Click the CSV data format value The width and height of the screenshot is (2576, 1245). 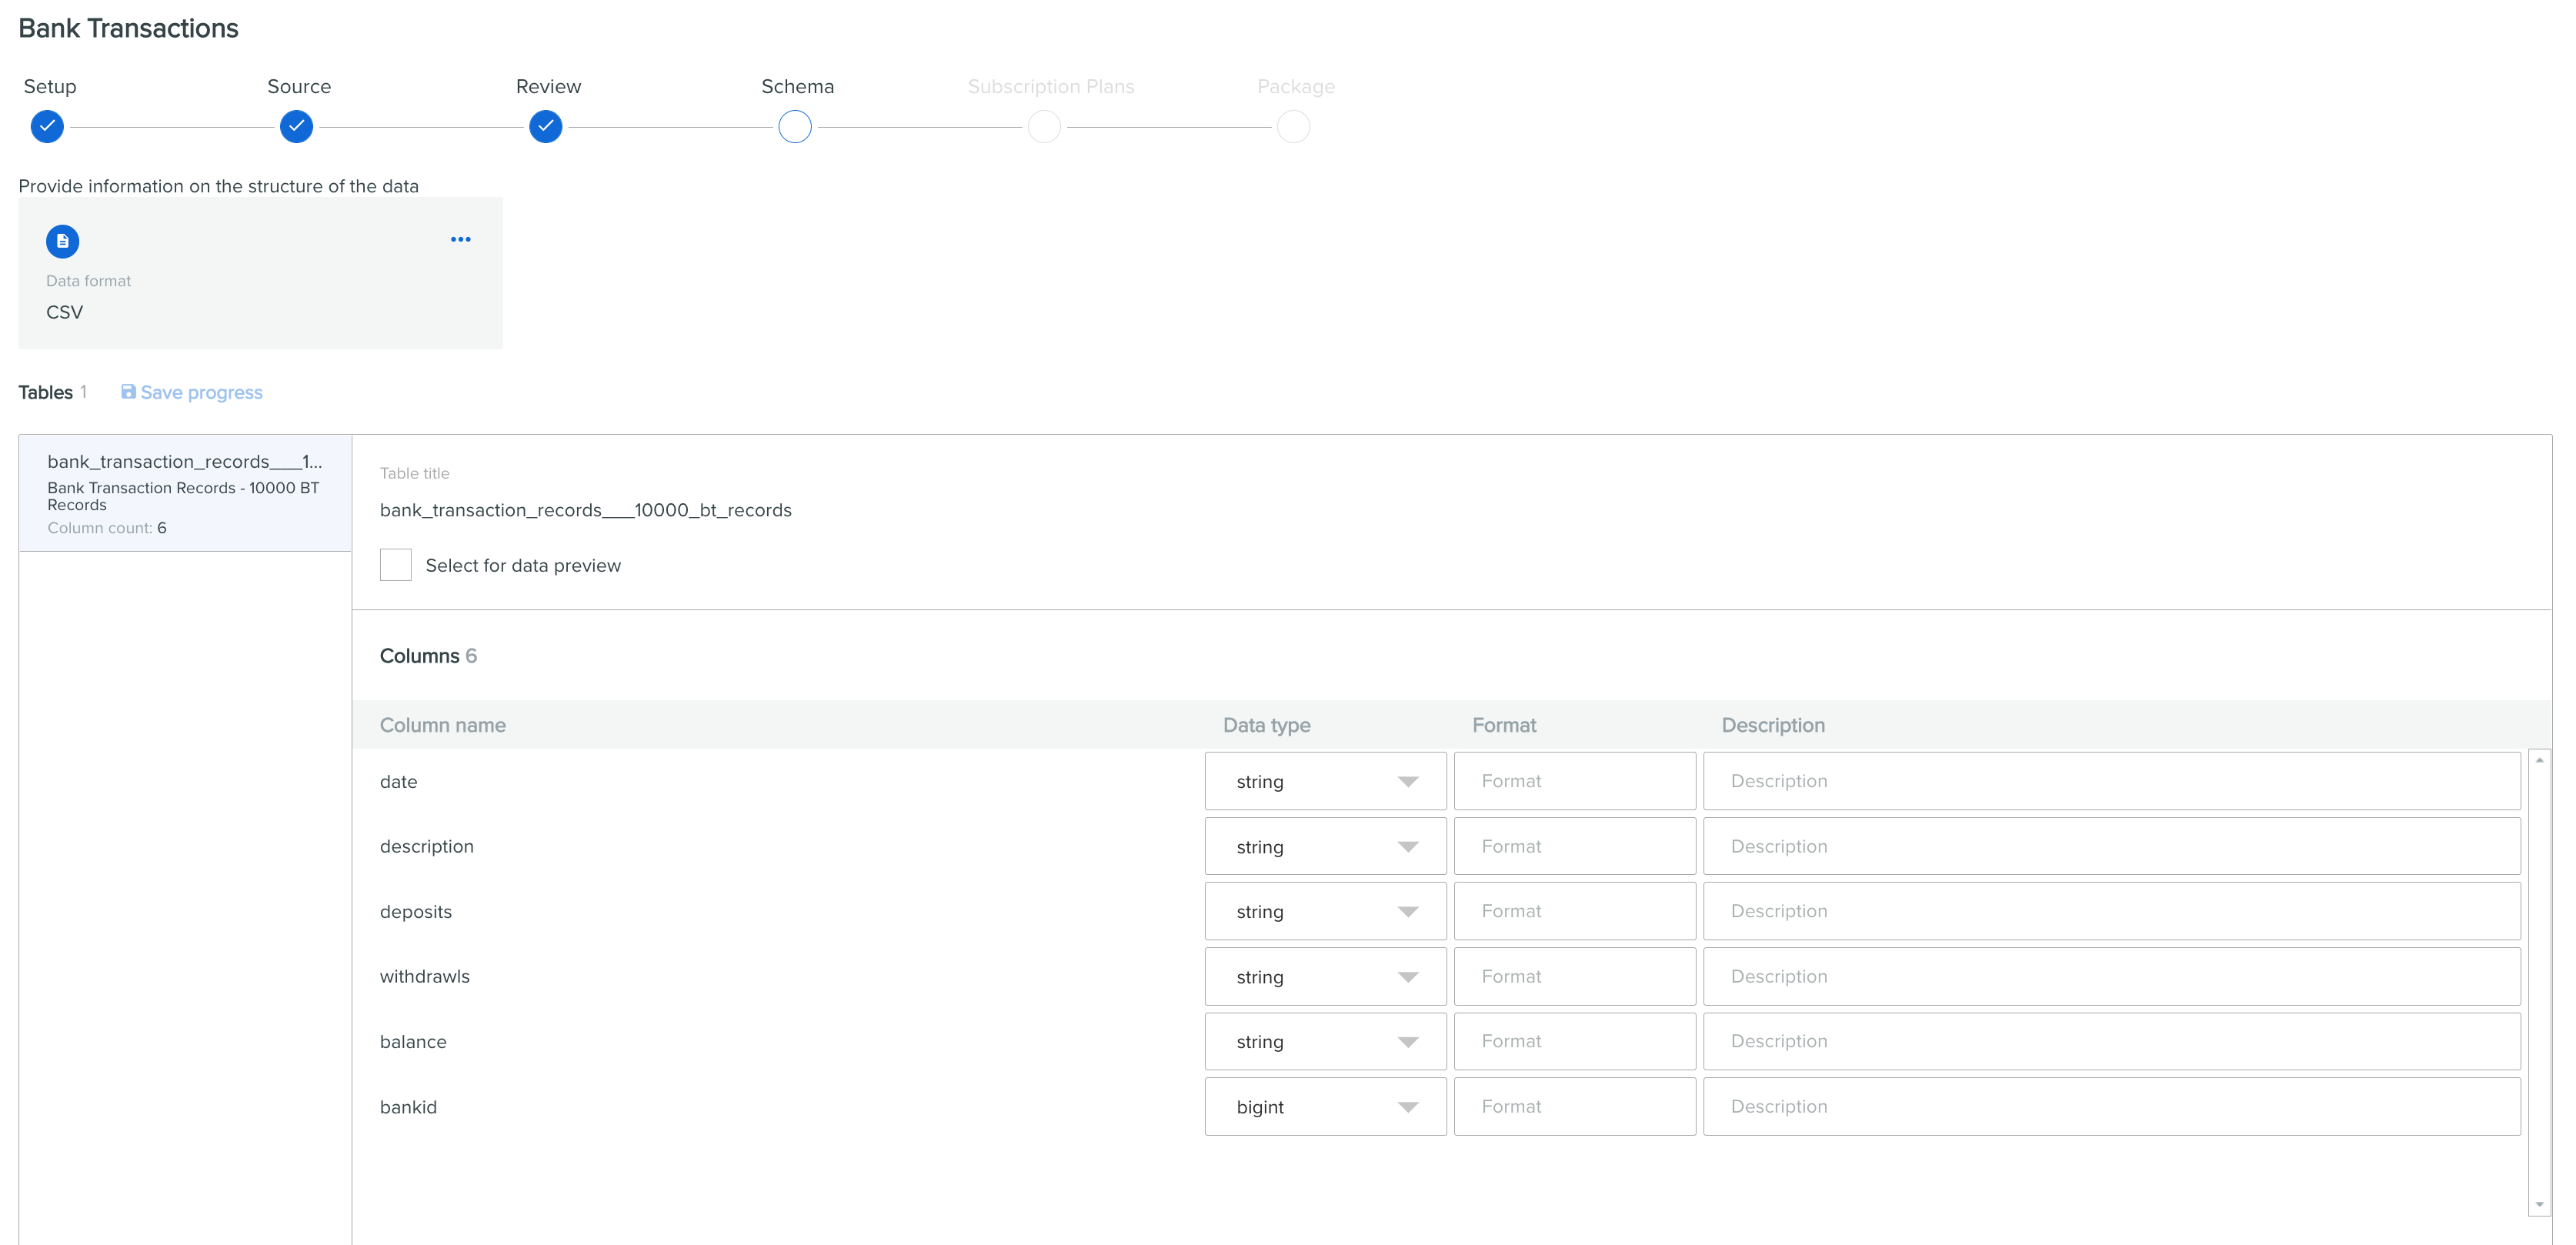tap(64, 312)
